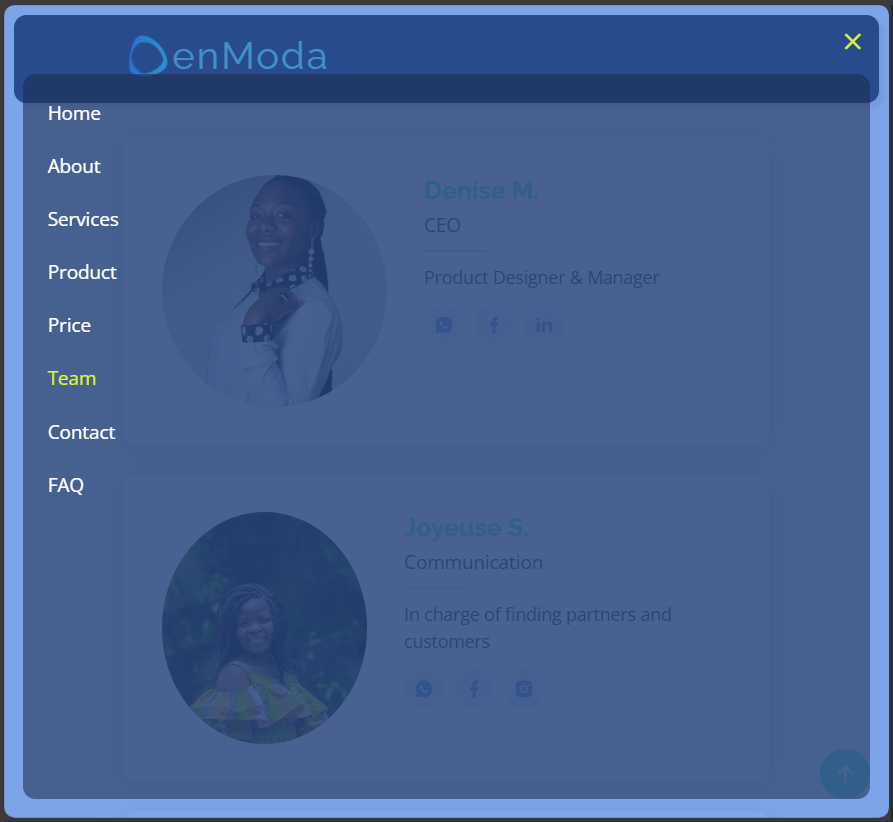Open Denise's LinkedIn profile icon
The width and height of the screenshot is (893, 822).
click(x=543, y=325)
